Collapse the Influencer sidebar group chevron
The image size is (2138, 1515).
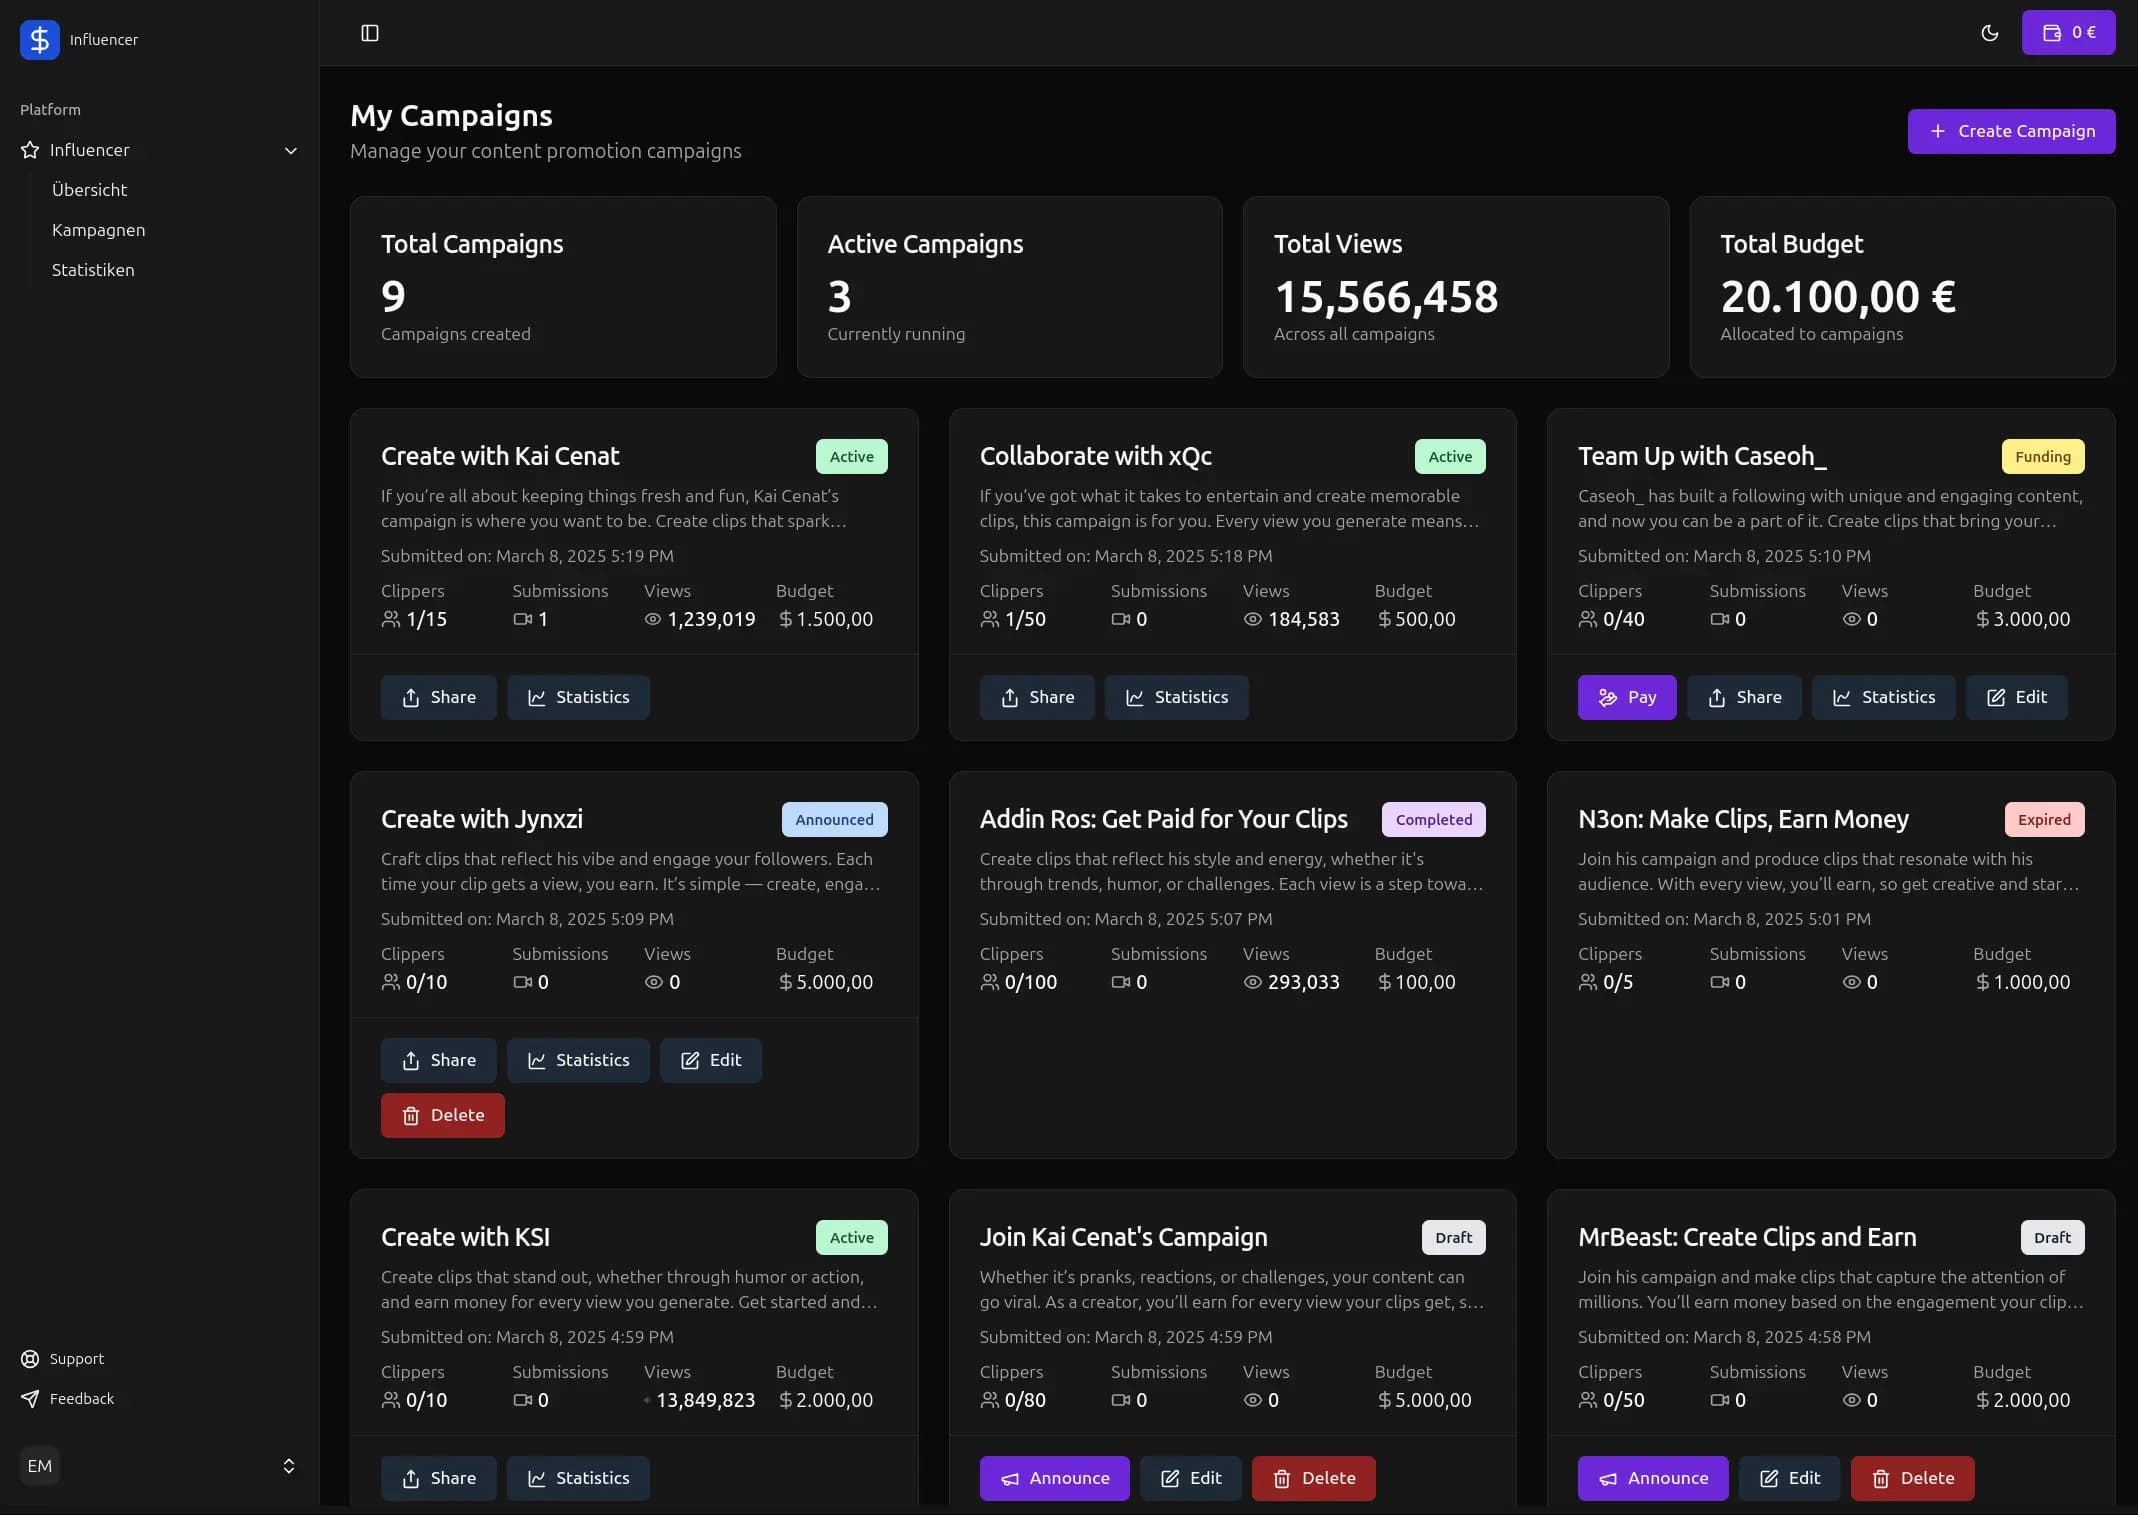pyautogui.click(x=291, y=150)
